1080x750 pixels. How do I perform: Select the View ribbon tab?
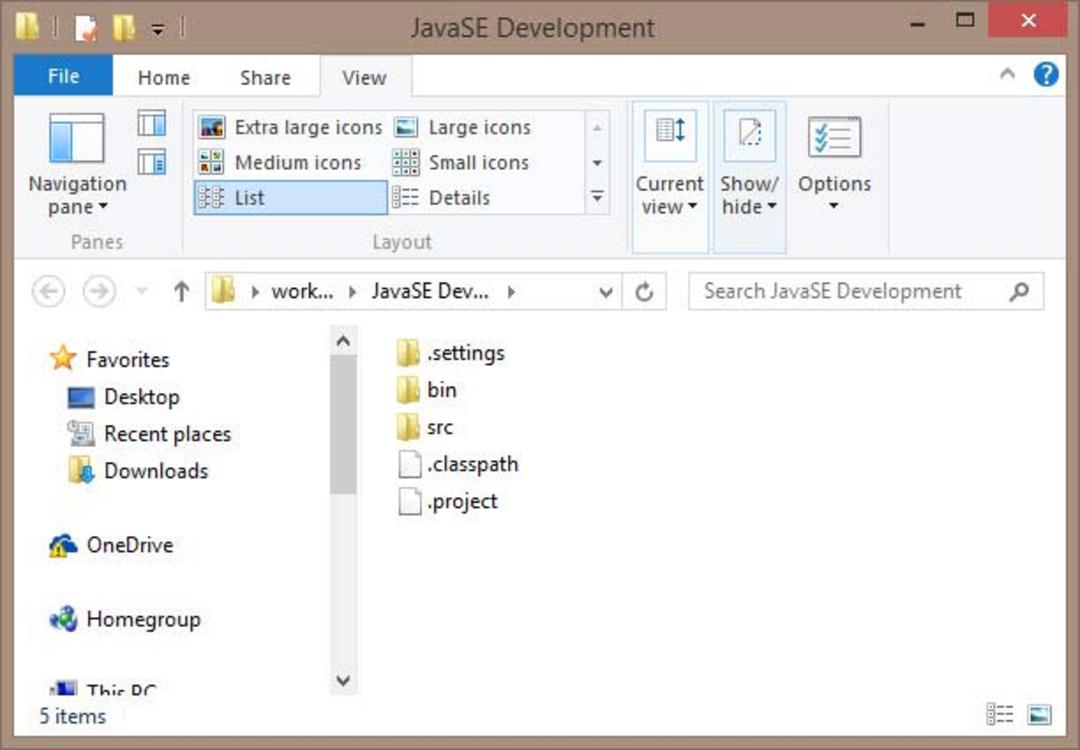click(x=364, y=78)
